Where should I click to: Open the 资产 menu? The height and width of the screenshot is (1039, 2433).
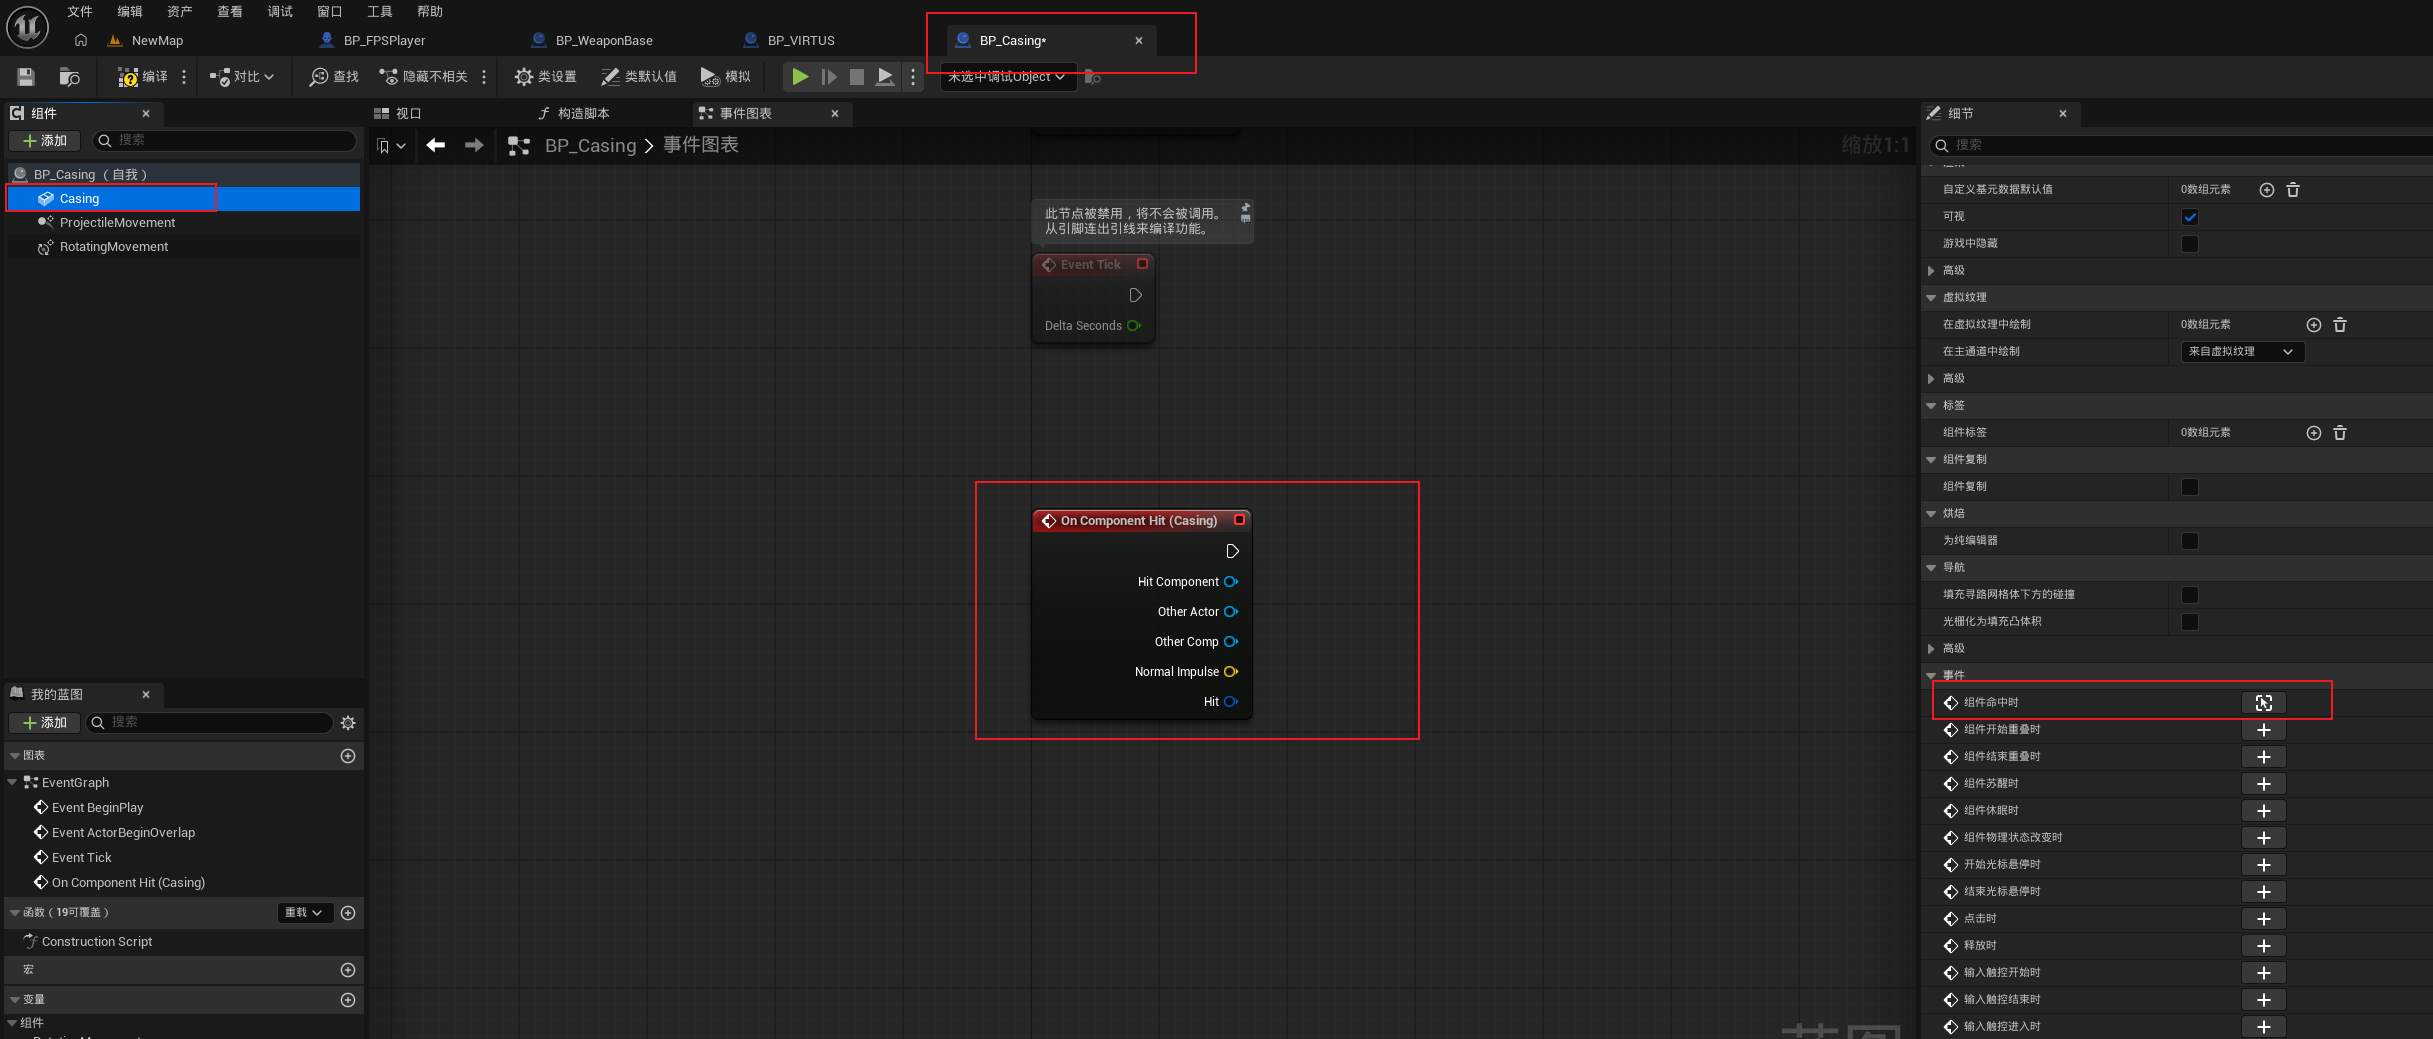pos(180,12)
